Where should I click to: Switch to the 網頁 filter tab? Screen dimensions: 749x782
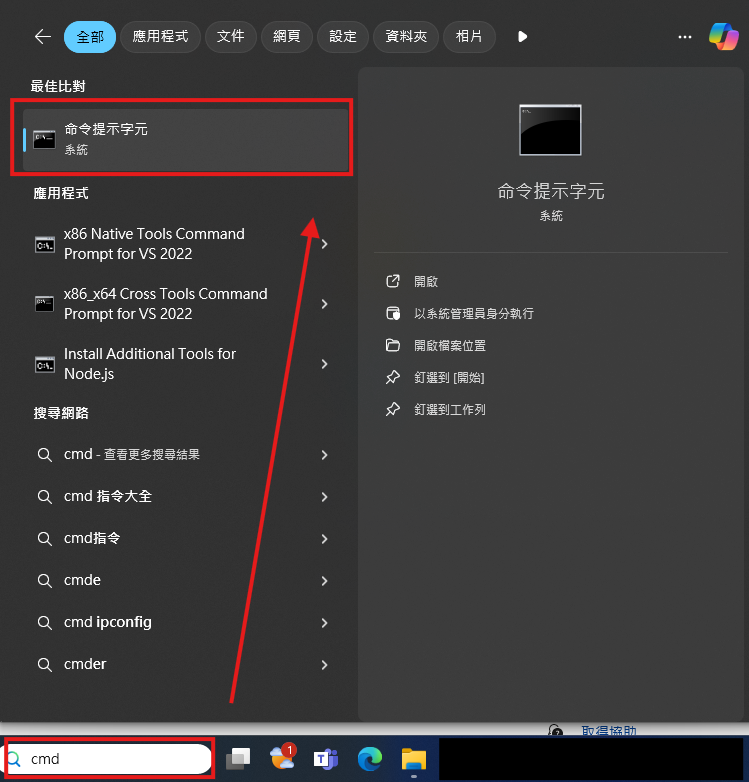click(286, 36)
